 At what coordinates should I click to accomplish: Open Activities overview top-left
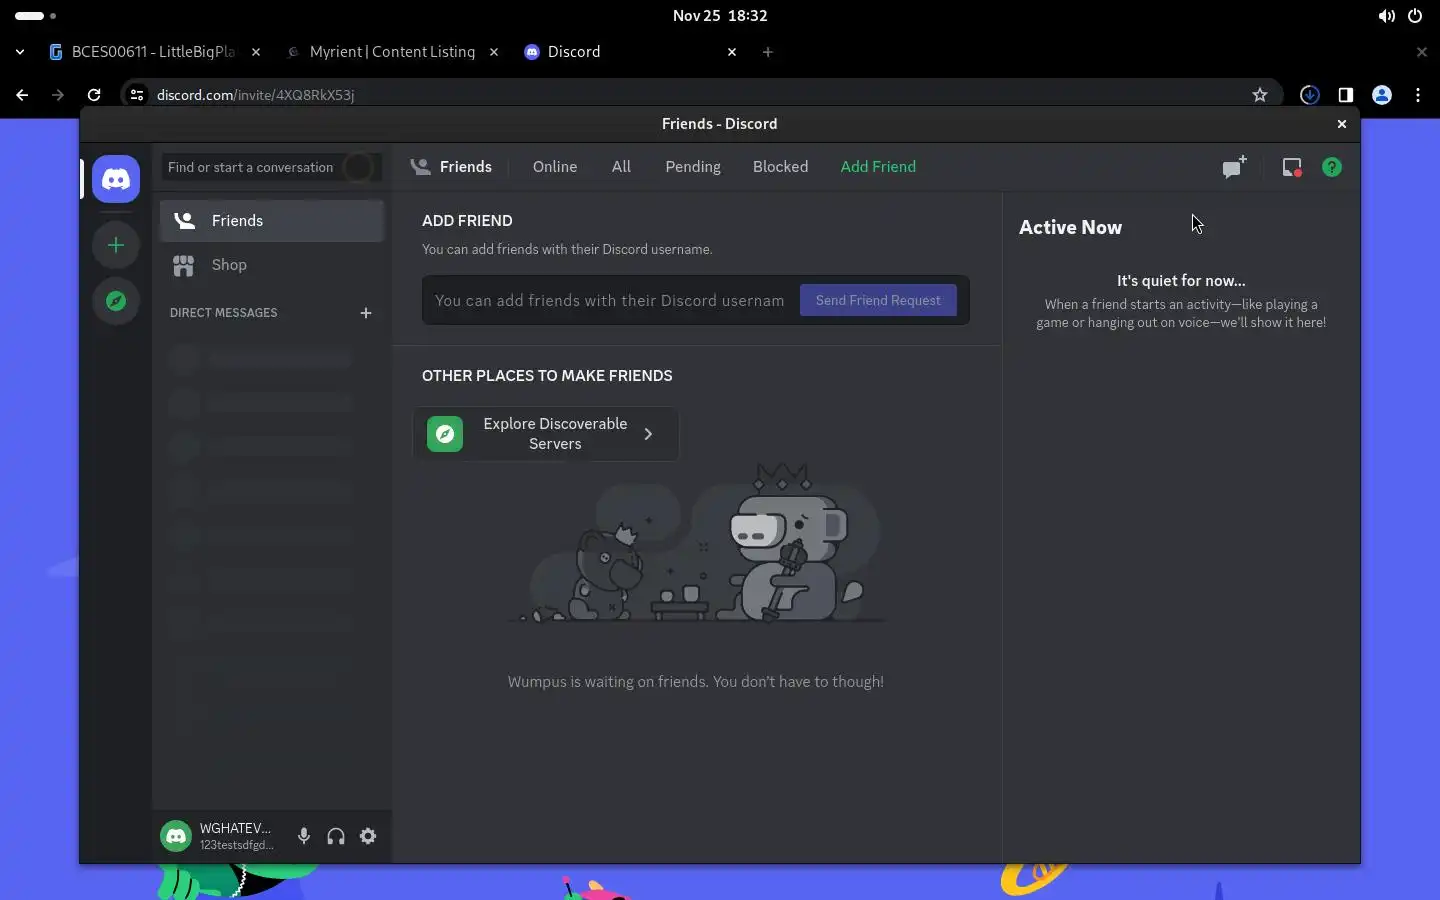click(x=35, y=16)
